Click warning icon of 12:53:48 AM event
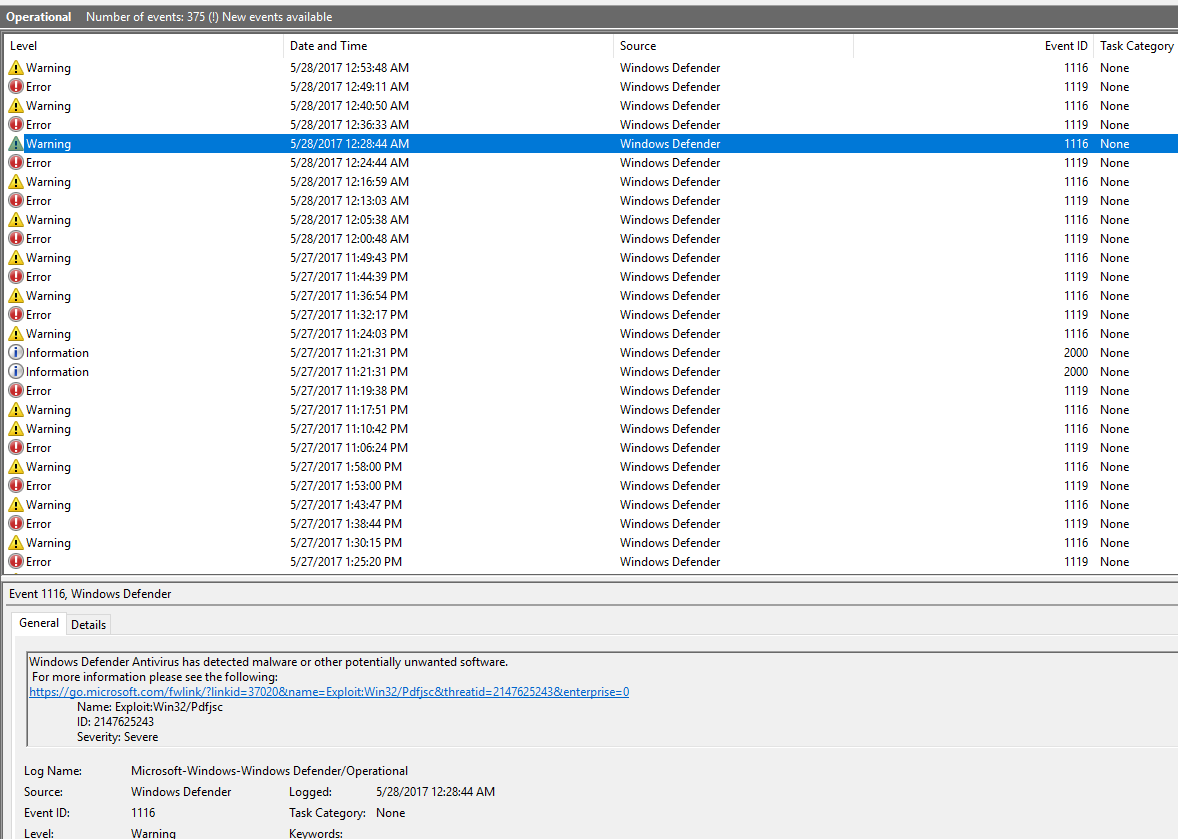Image resolution: width=1178 pixels, height=839 pixels. click(16, 68)
